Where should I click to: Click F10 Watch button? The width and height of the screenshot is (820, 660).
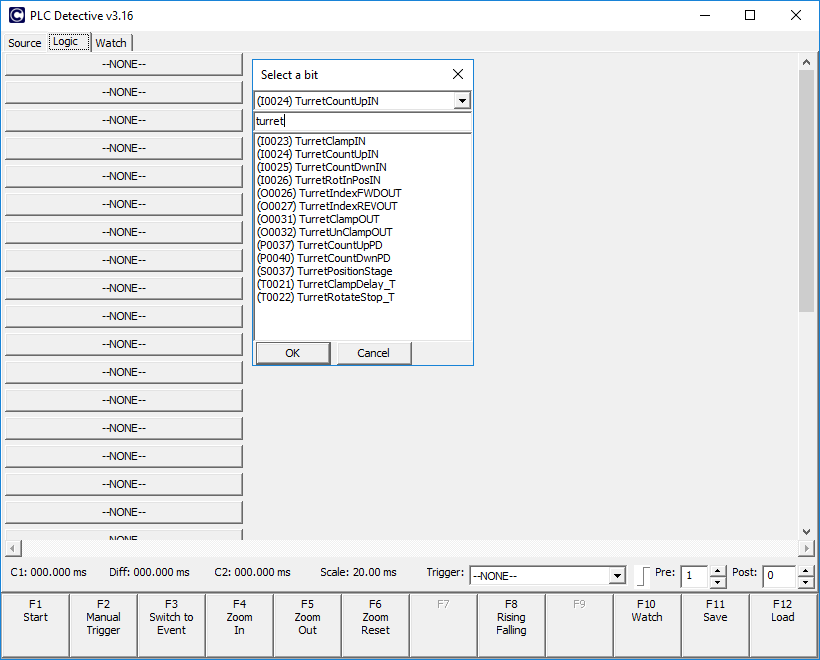647,625
